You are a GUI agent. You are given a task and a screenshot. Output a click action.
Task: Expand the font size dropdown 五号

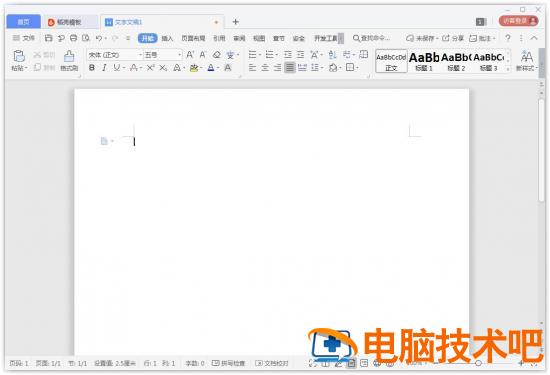coord(163,55)
